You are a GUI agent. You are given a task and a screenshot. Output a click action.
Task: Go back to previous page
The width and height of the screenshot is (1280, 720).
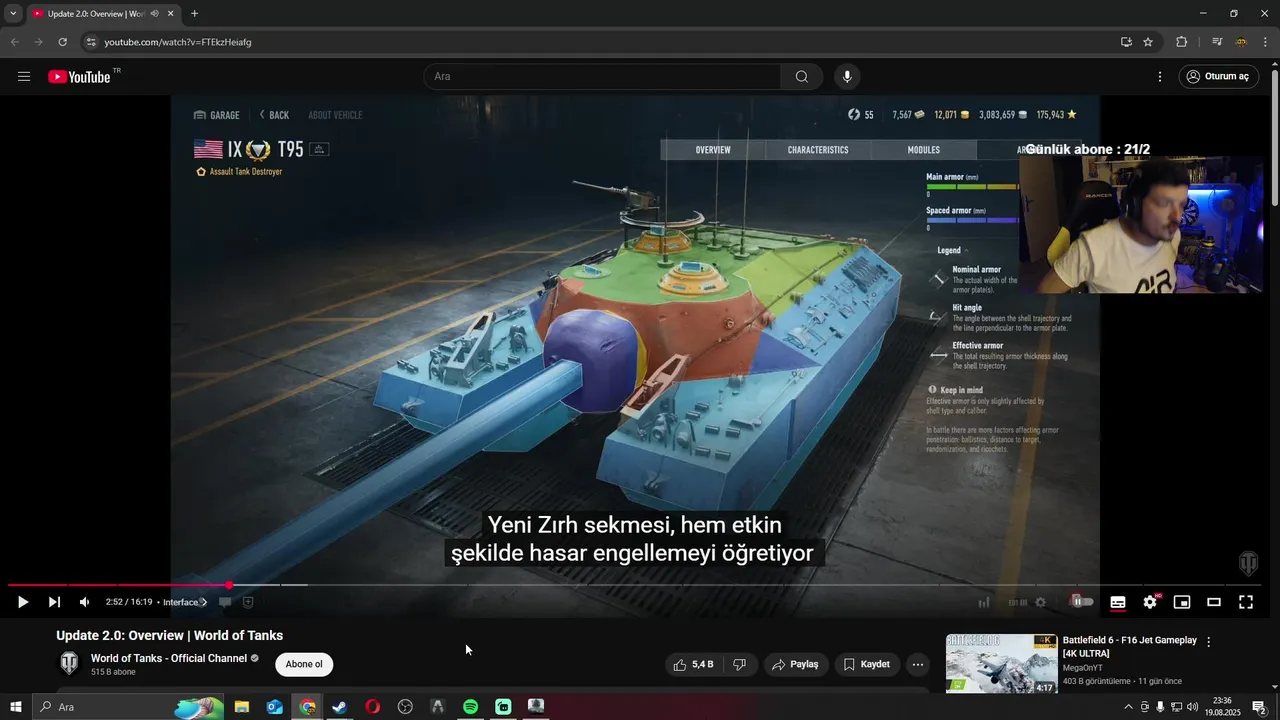tap(14, 42)
